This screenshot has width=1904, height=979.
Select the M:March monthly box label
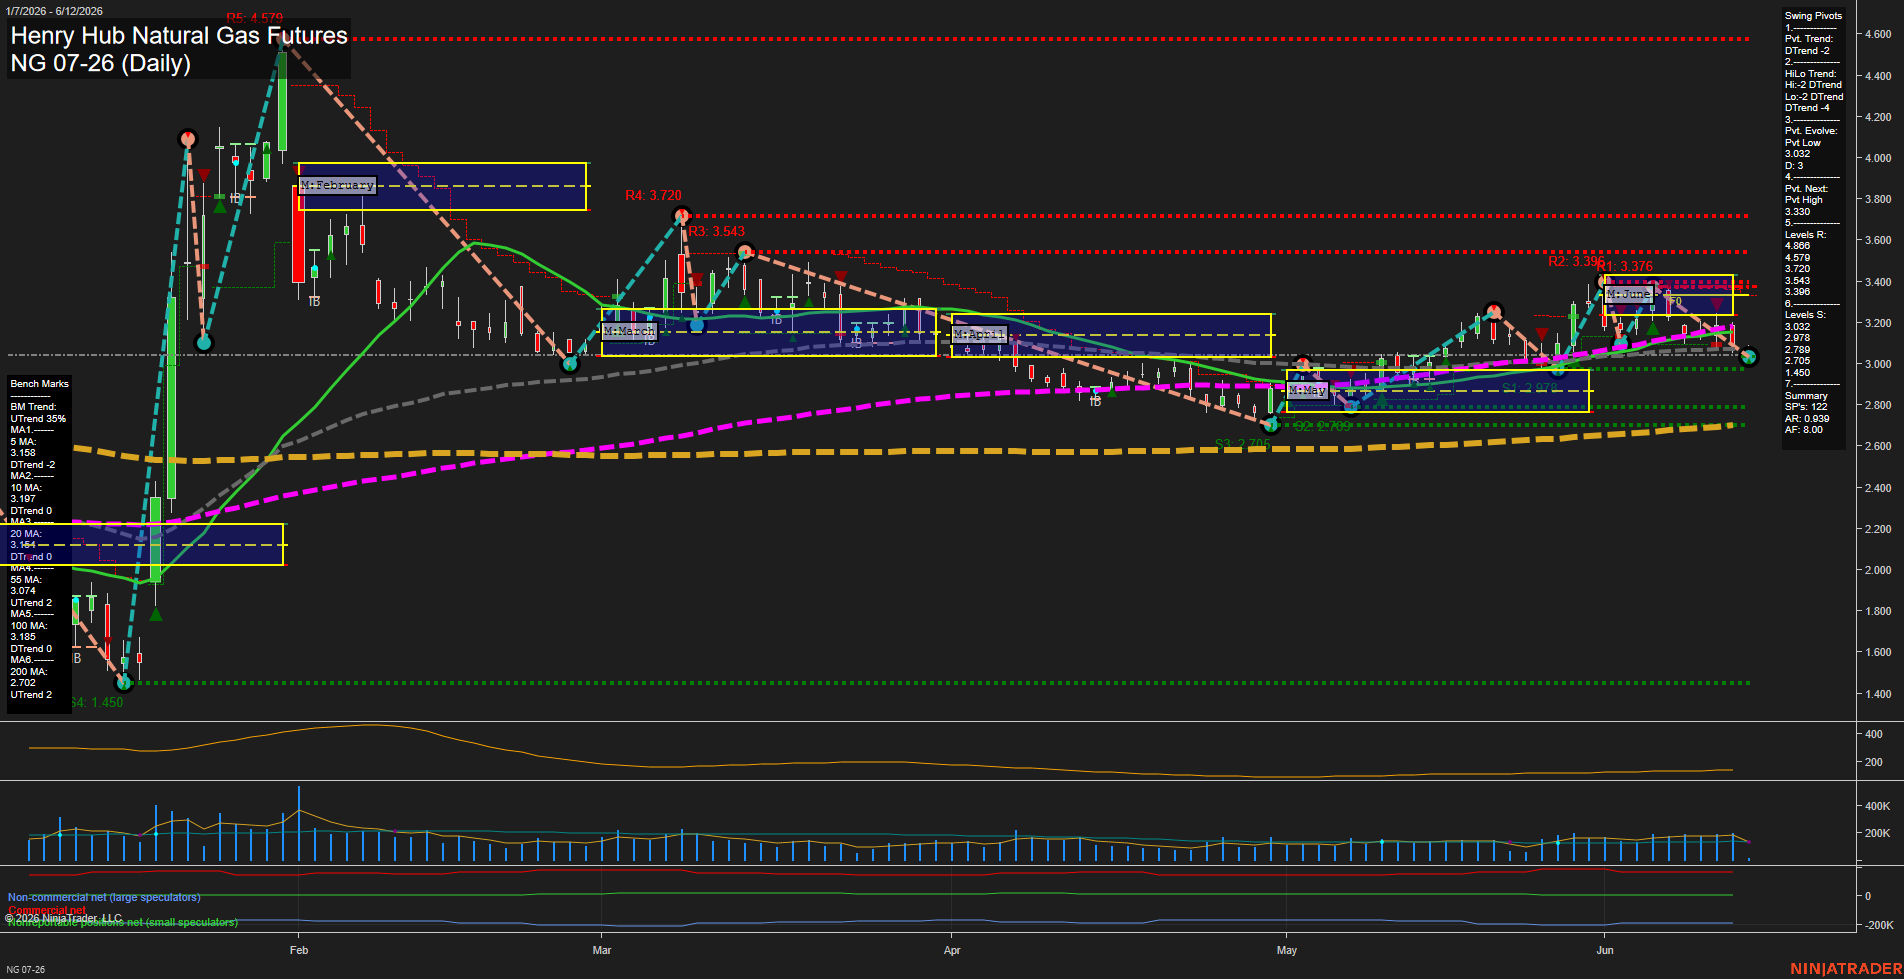click(629, 331)
